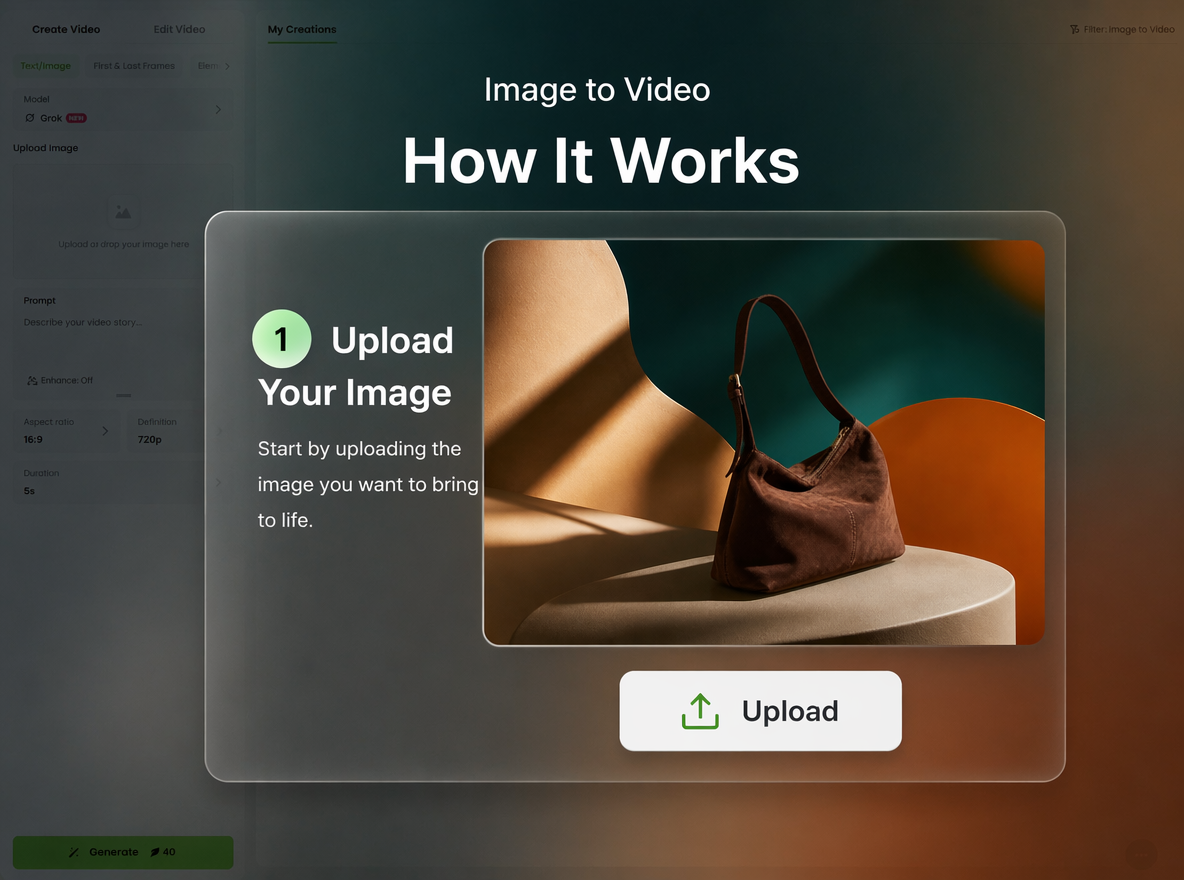Click 'Start by uploading the image' description

pos(368,484)
